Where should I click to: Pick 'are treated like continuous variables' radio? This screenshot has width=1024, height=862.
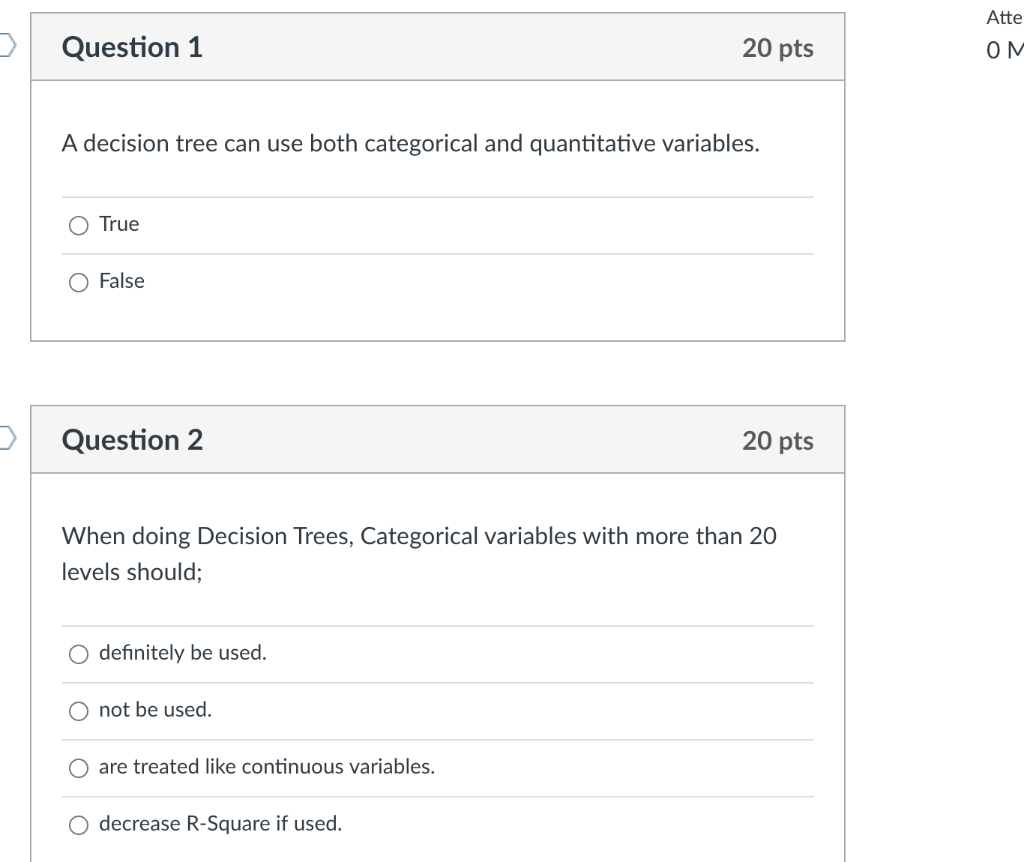point(78,767)
